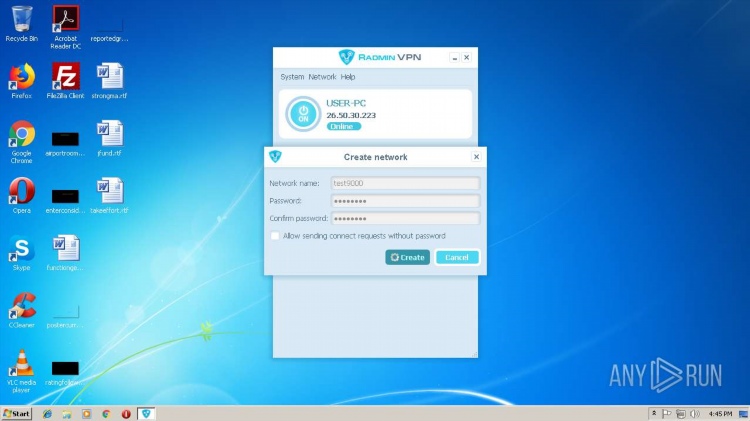Open the Help menu in Radmin VPN
750x421 pixels.
(x=348, y=77)
